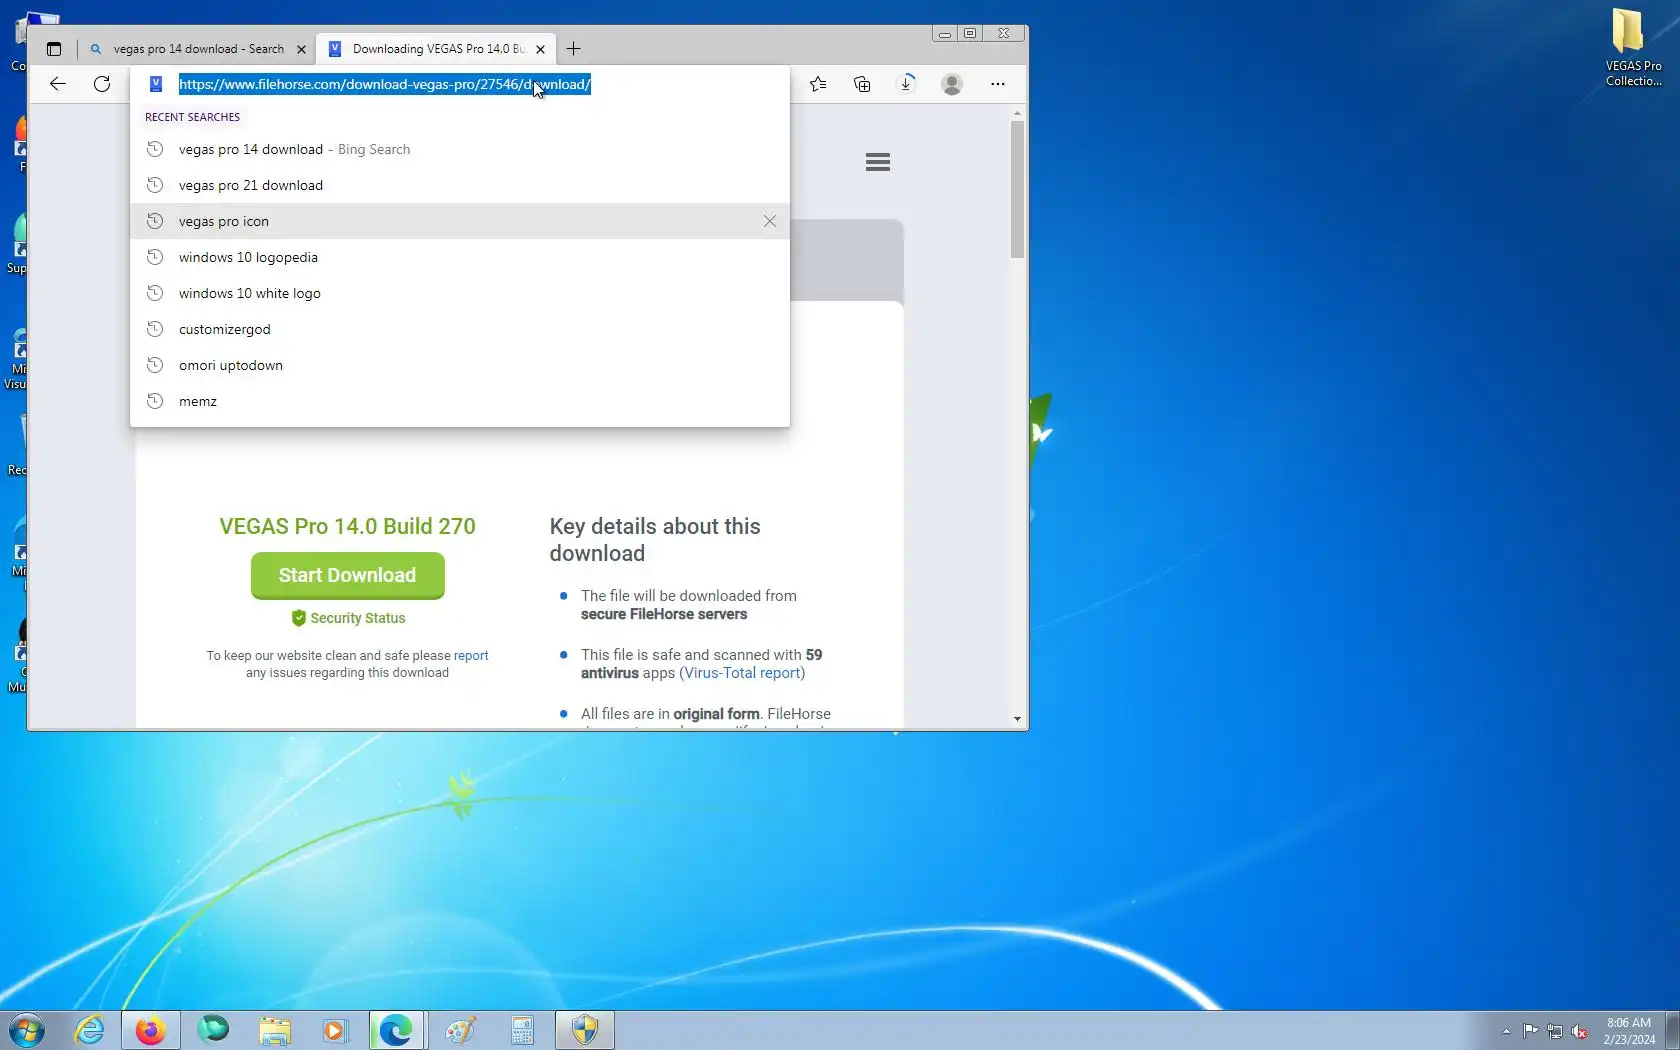Click the 'RECENT SEARCHES' label
Viewport: 1680px width, 1050px height.
tap(192, 117)
